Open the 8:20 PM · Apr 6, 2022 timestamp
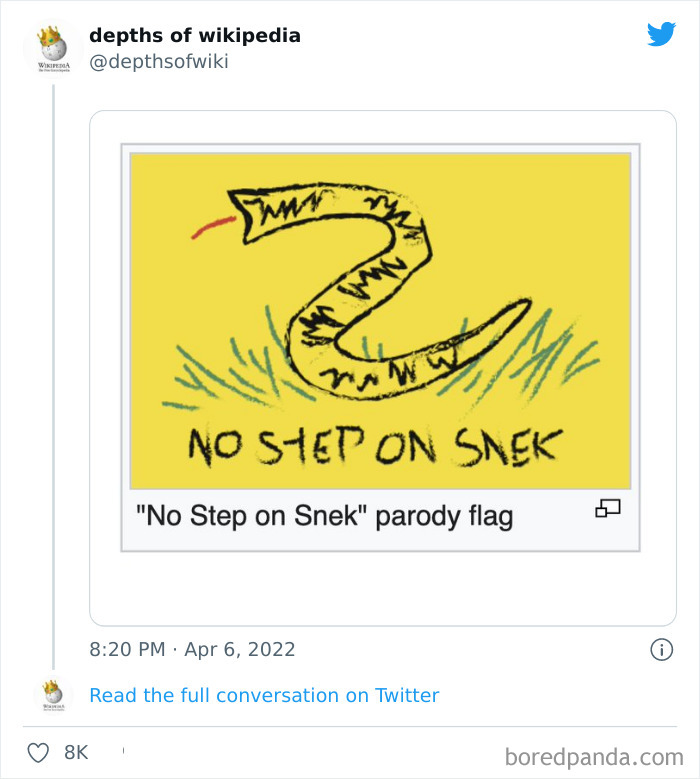This screenshot has height=779, width=700. tap(192, 649)
